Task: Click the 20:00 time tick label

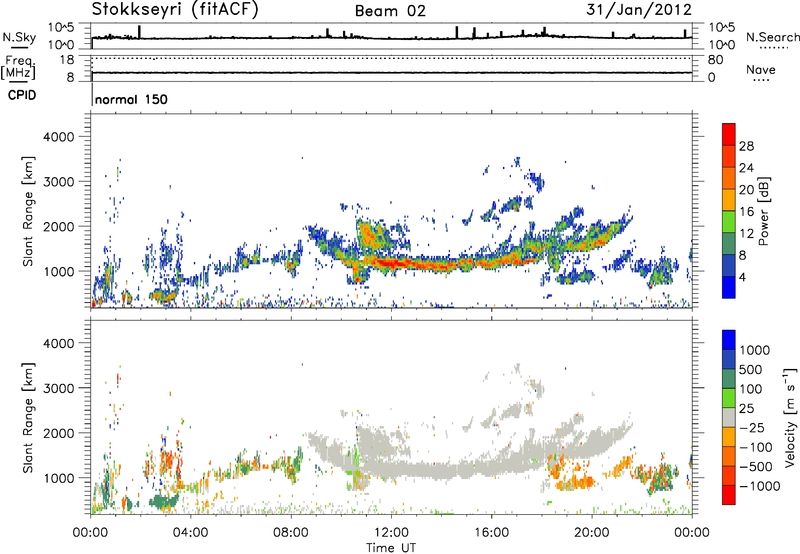Action: tap(592, 533)
